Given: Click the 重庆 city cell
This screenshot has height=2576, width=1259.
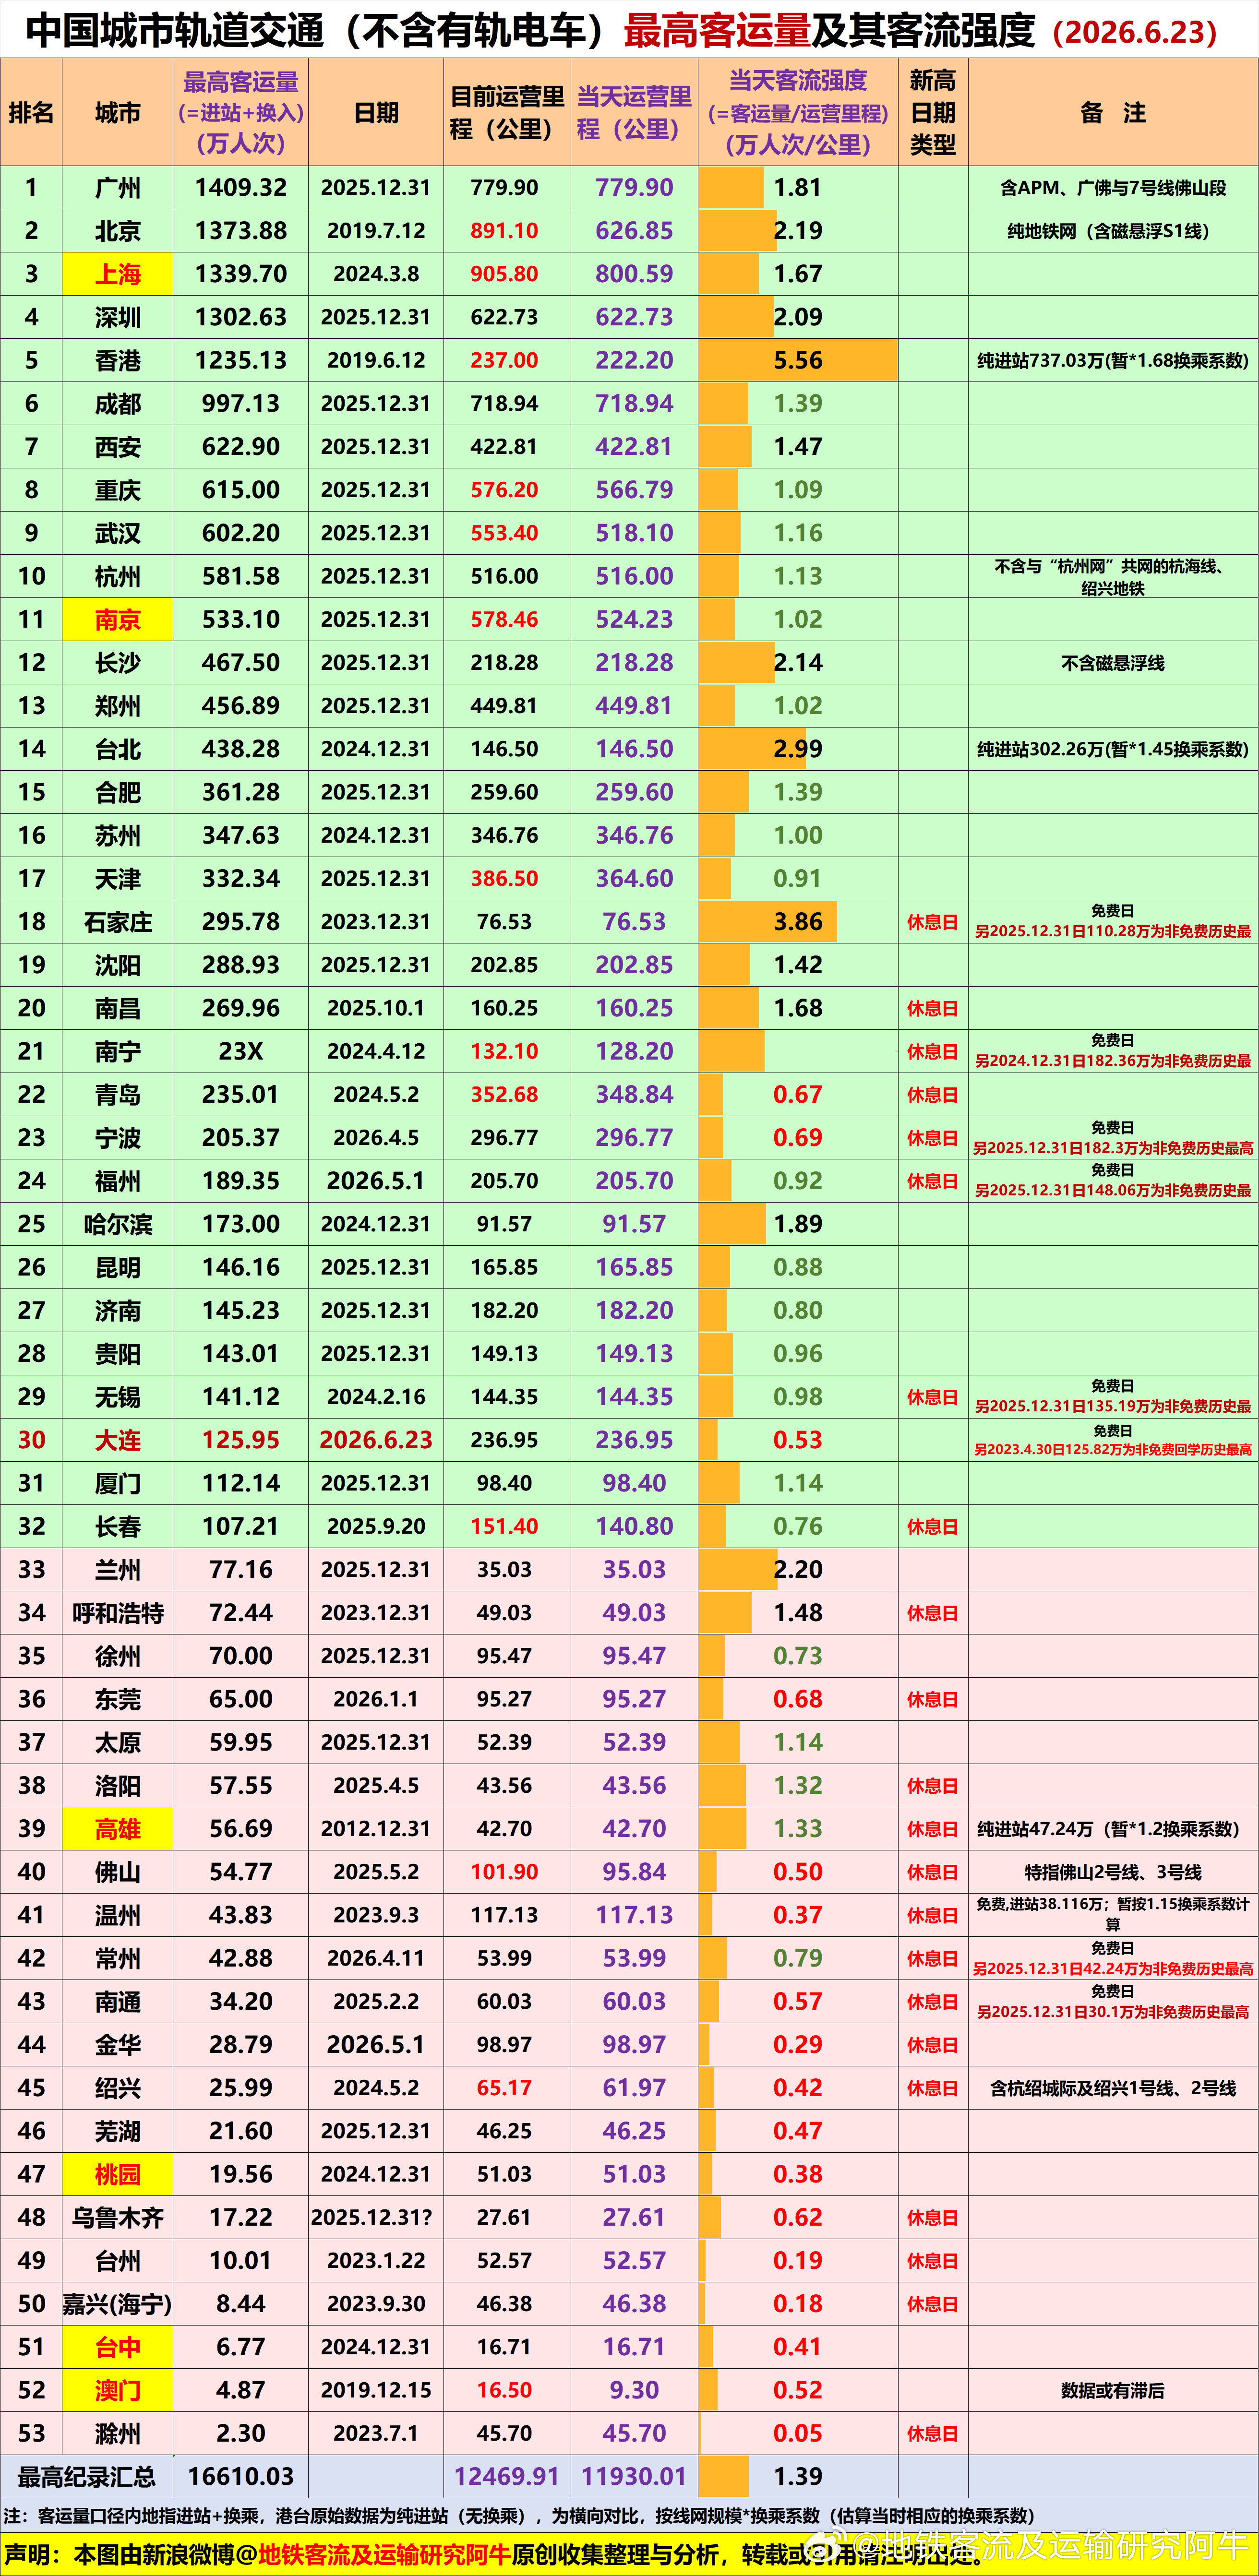Looking at the screenshot, I should [x=118, y=490].
